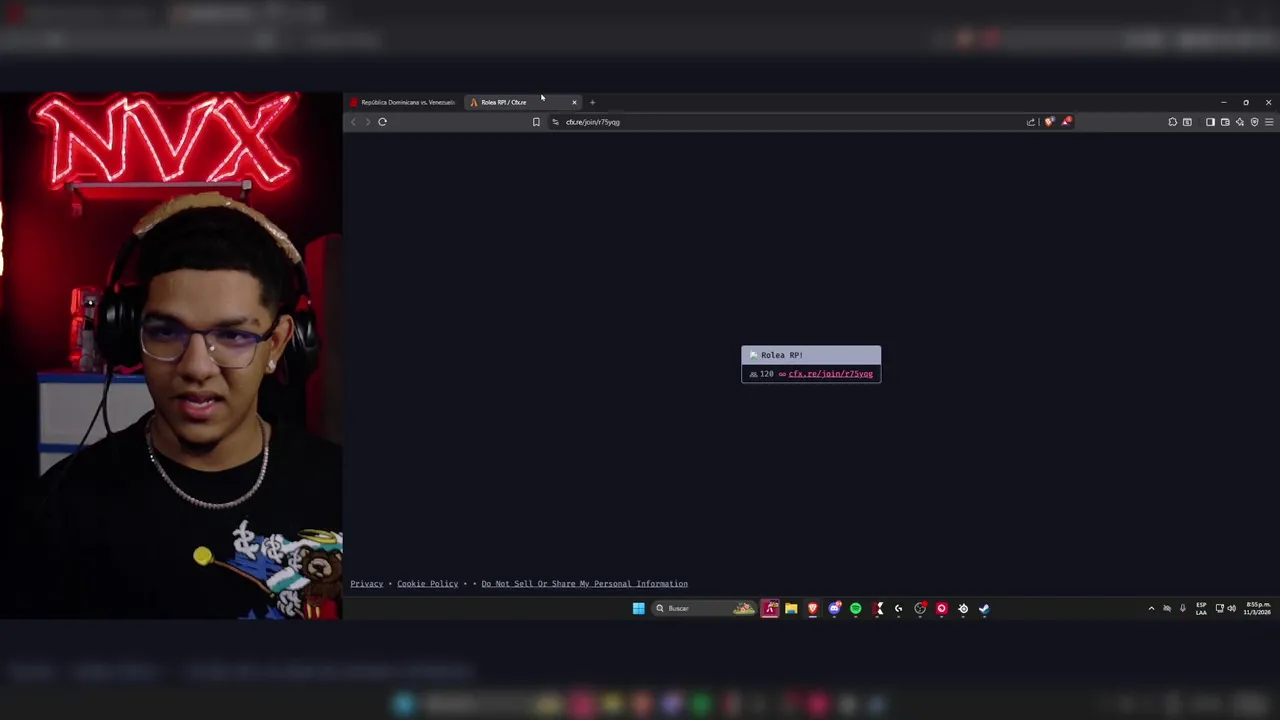Screen dimensions: 1280x720
Task: Open Steam from taskbar
Action: 984,608
